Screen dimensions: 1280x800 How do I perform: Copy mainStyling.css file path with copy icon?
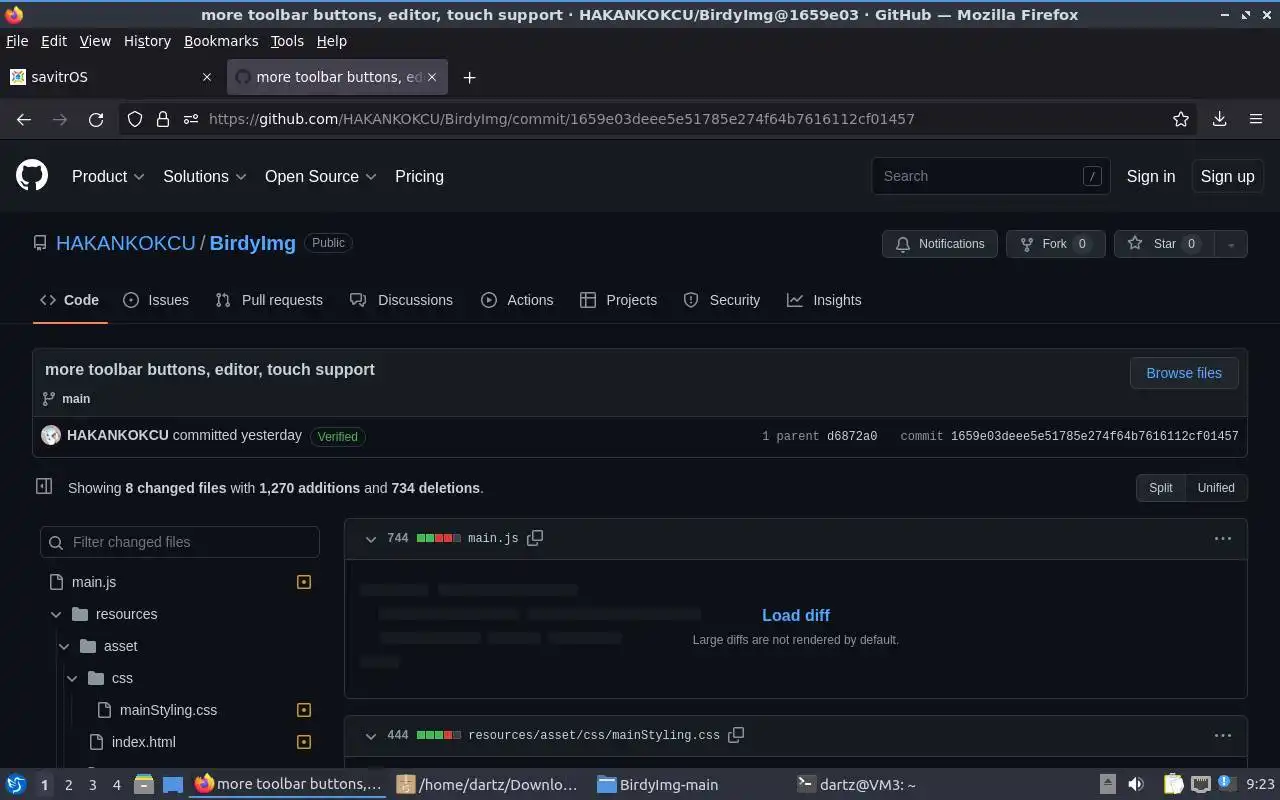pyautogui.click(x=736, y=735)
